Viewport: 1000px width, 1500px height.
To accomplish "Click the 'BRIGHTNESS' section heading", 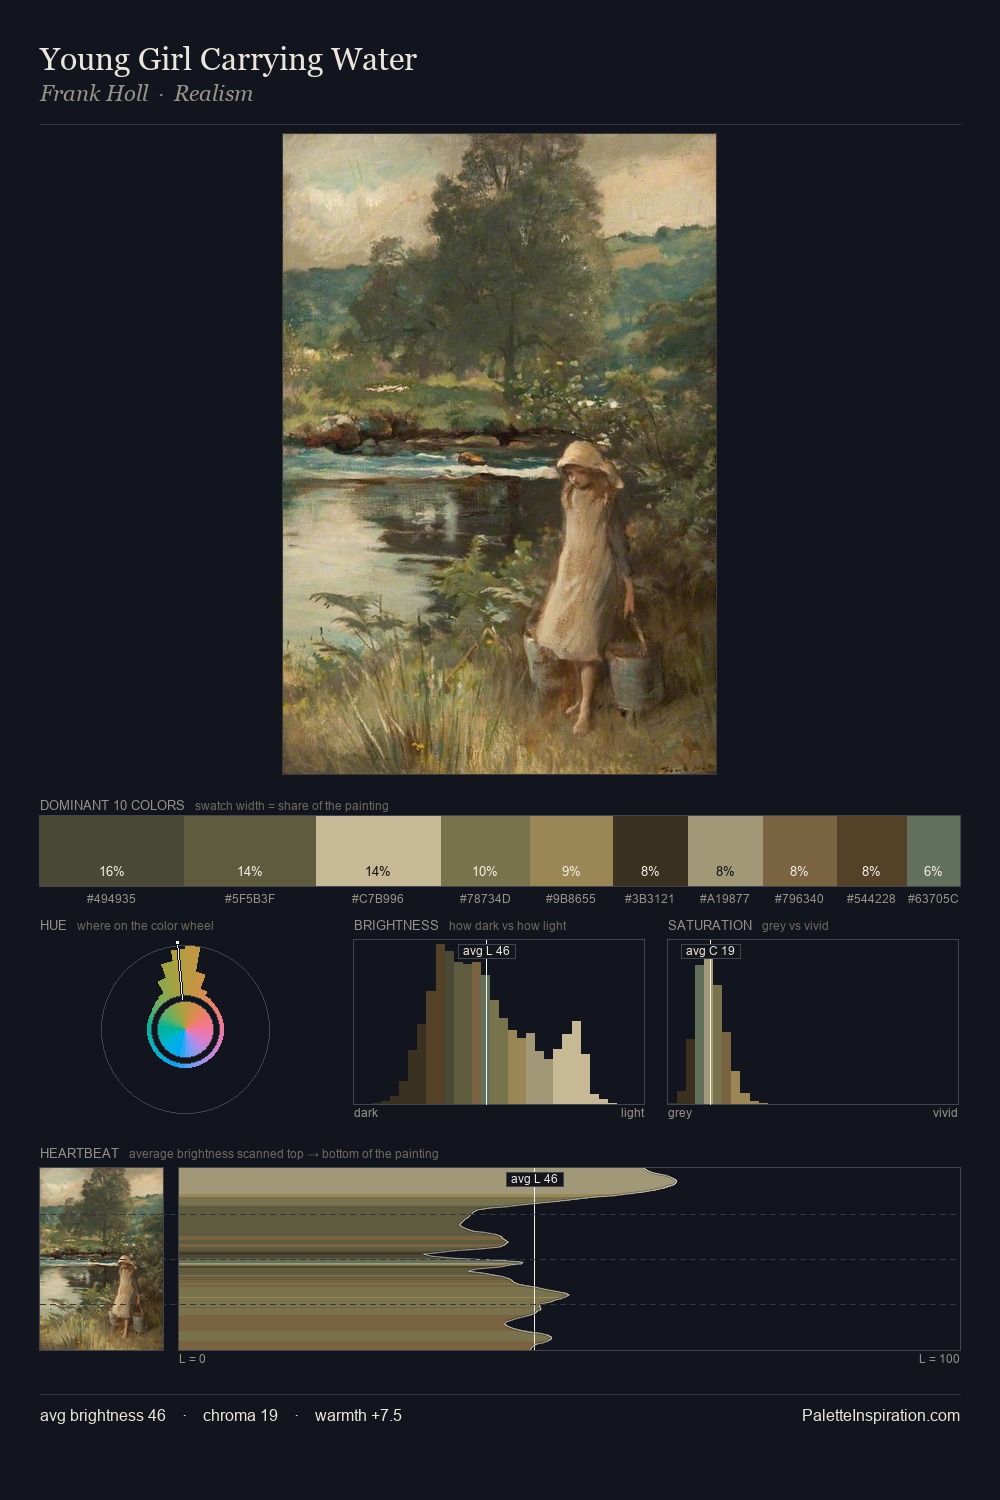I will 396,925.
